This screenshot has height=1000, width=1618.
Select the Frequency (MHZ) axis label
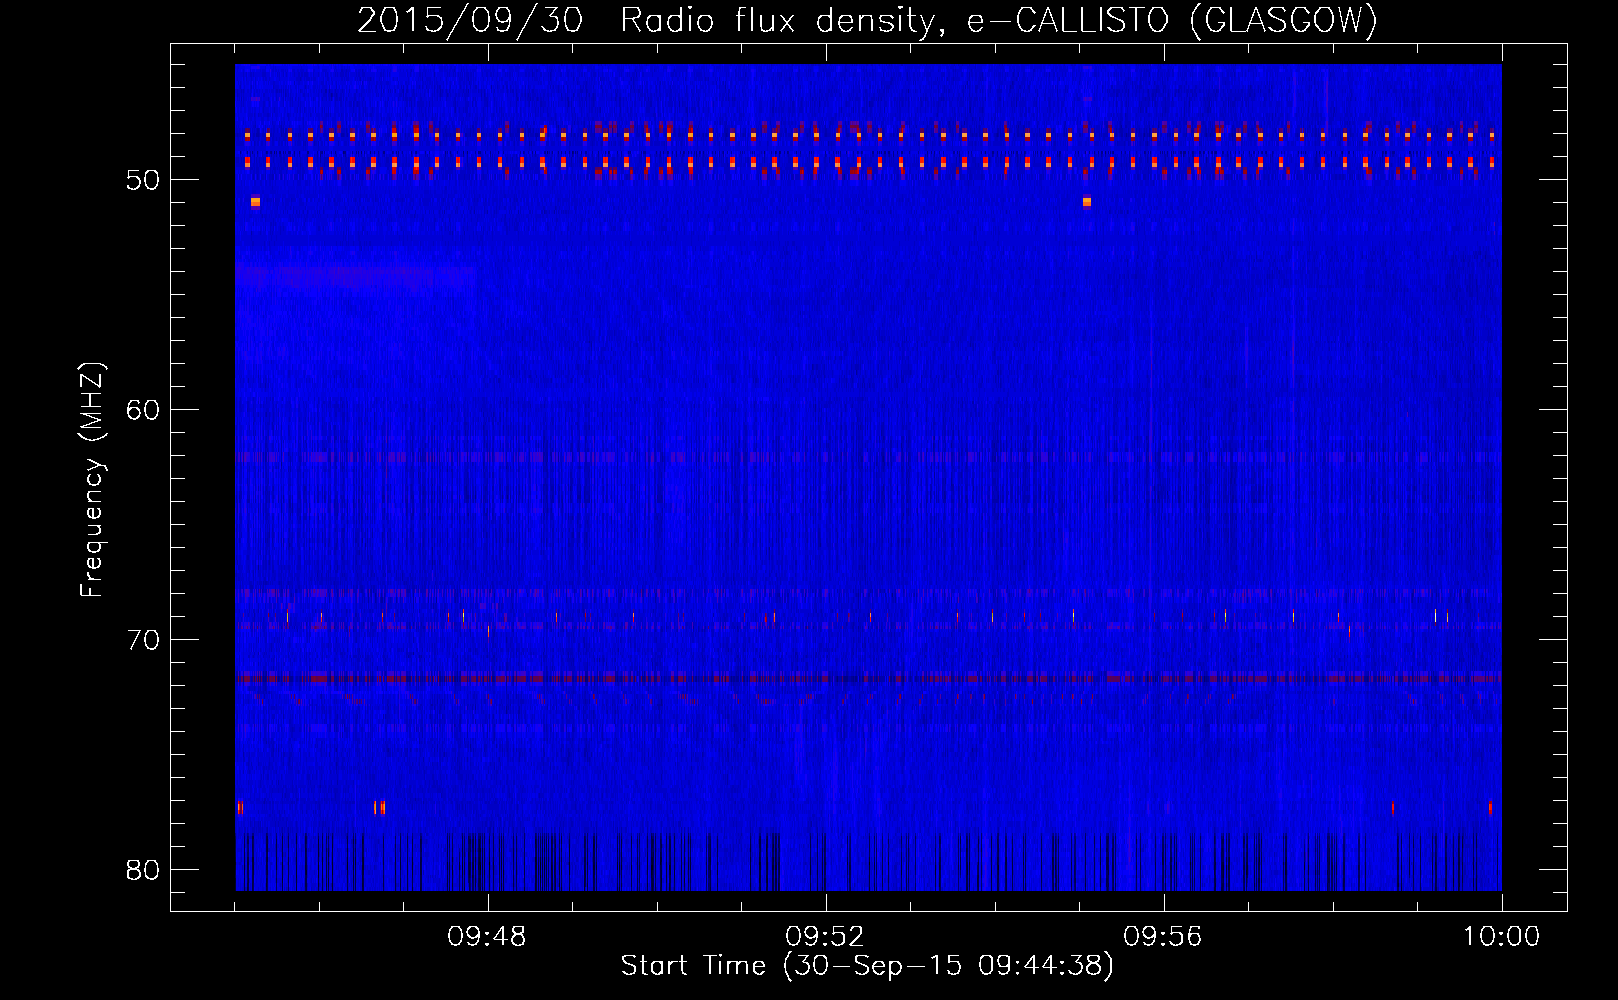pyautogui.click(x=91, y=480)
